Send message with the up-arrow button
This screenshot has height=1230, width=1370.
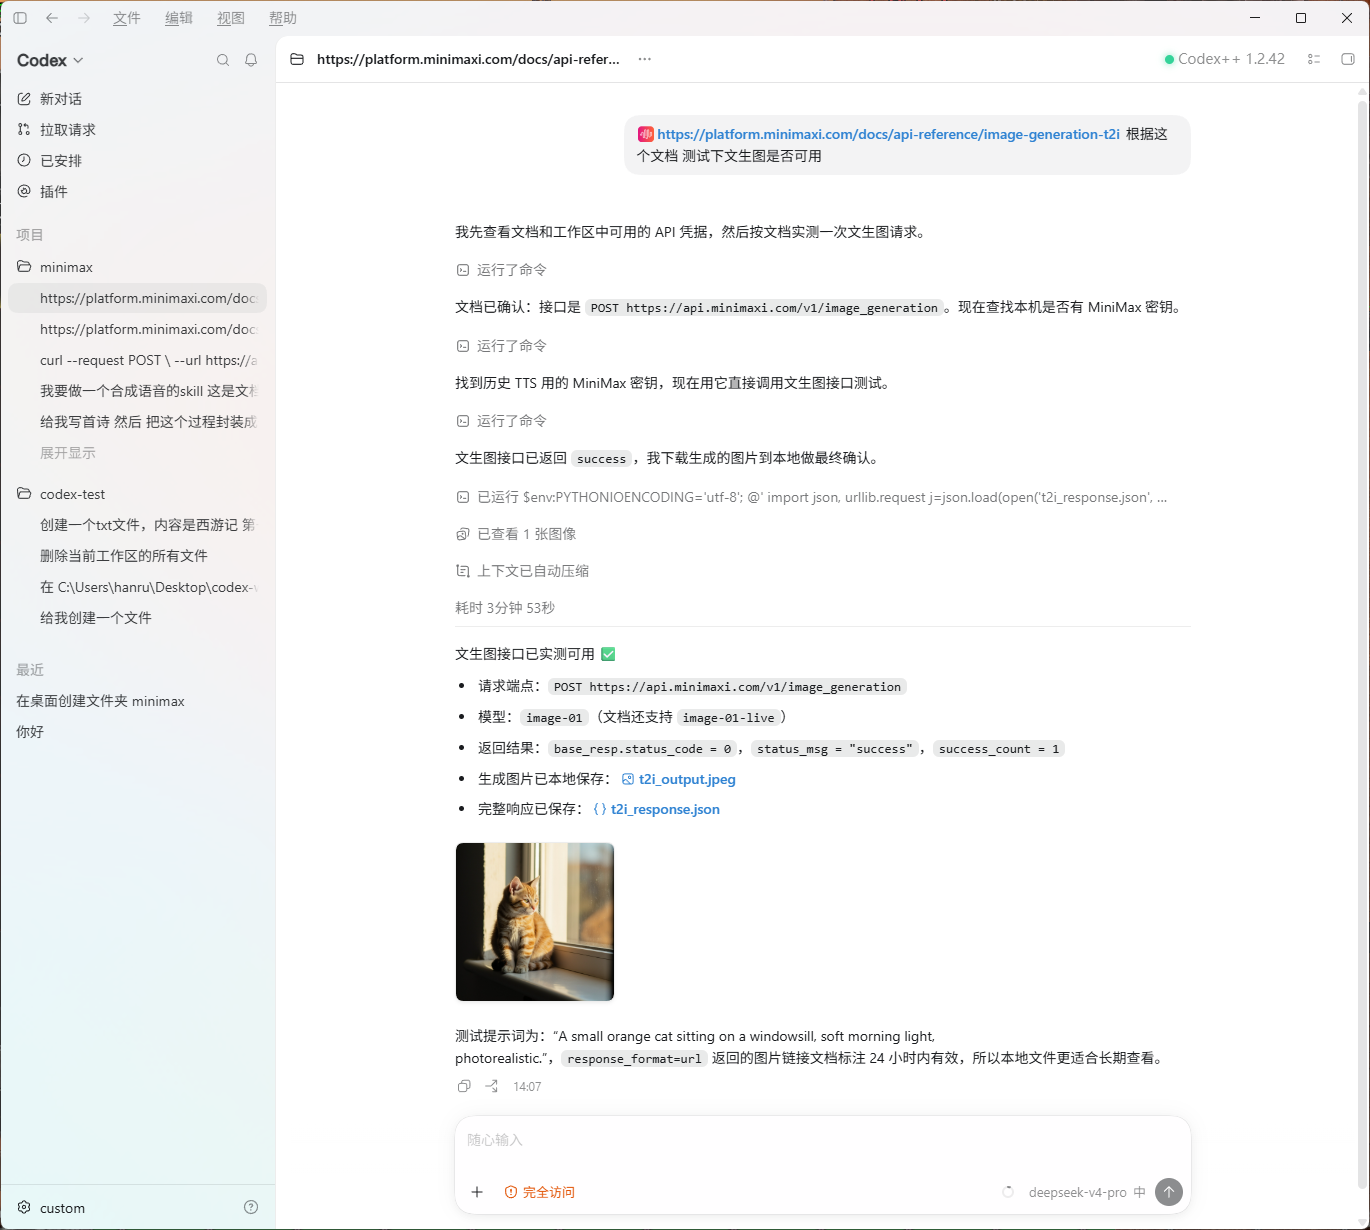[x=1169, y=1192]
